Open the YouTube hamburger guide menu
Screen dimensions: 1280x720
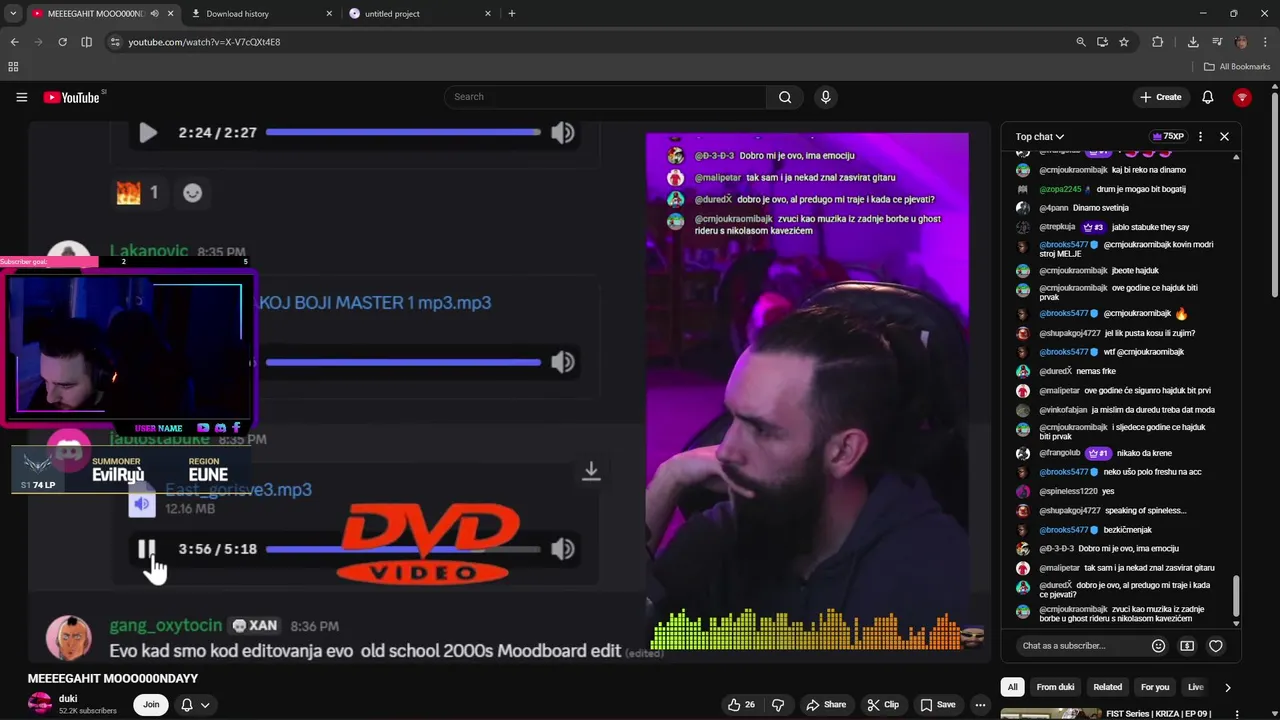[x=21, y=97]
